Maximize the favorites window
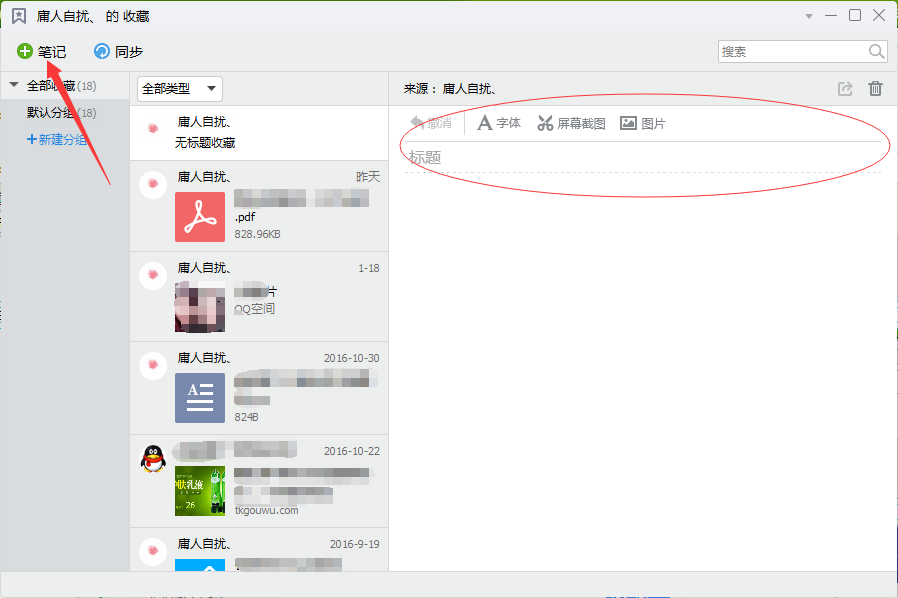Image resolution: width=898 pixels, height=598 pixels. [854, 15]
